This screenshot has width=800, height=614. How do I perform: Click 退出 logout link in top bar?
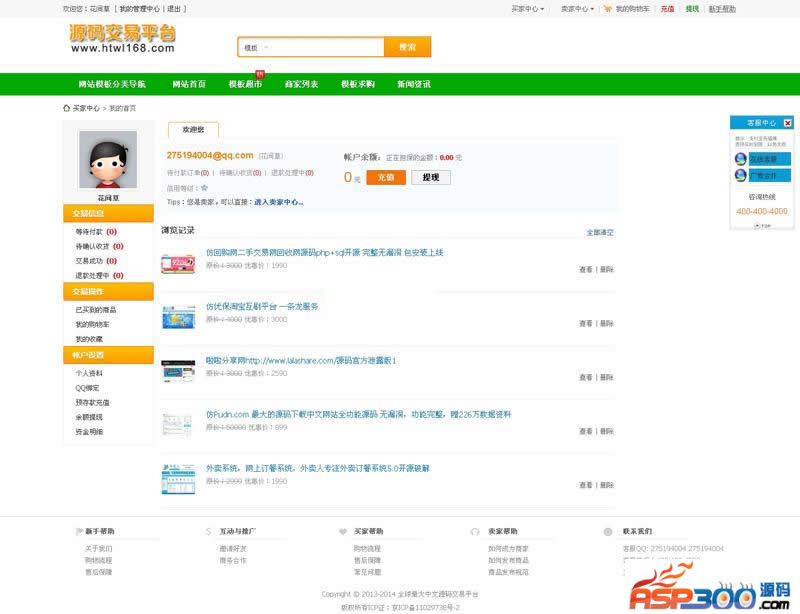(174, 9)
